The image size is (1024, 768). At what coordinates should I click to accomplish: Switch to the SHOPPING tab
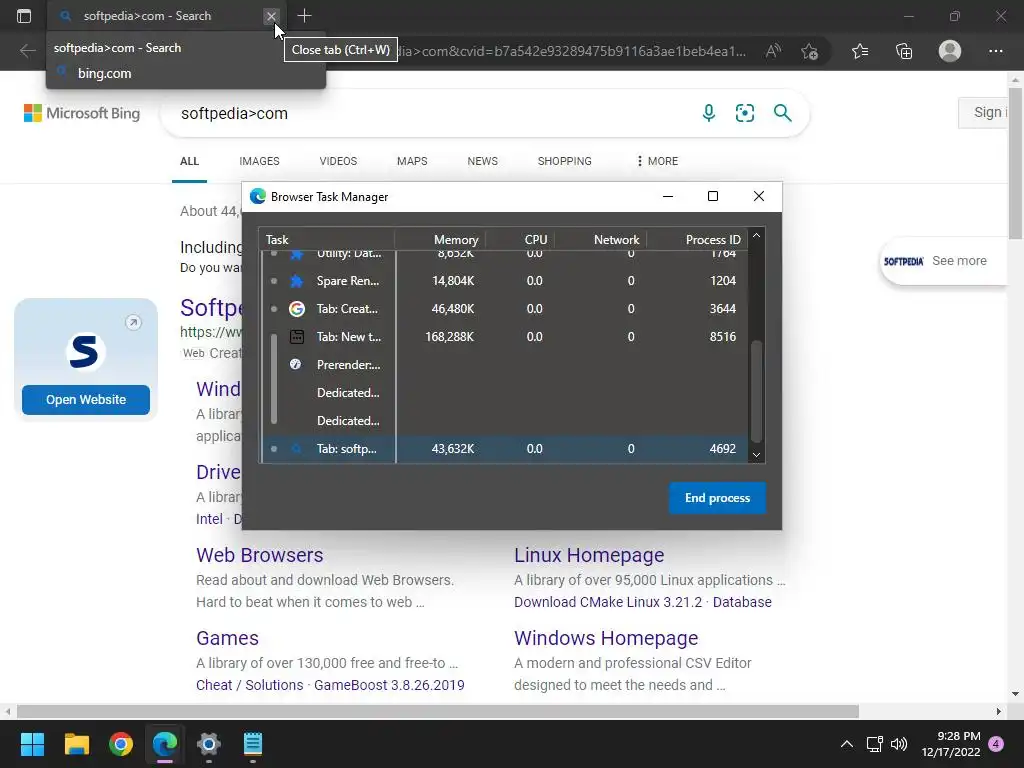(565, 161)
